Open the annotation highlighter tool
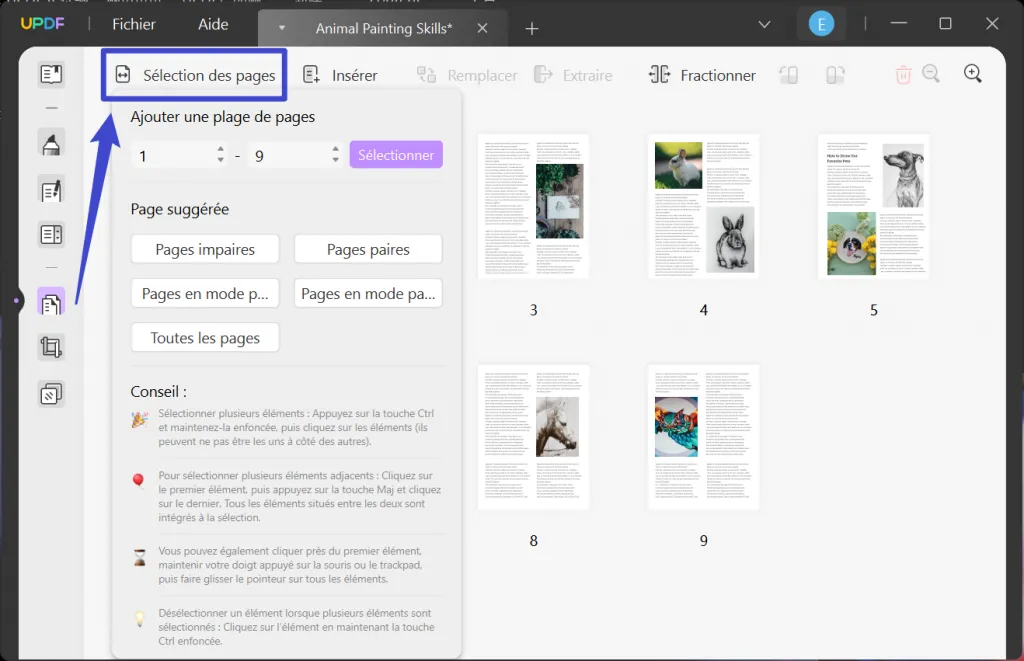This screenshot has width=1024, height=661. pos(51,143)
